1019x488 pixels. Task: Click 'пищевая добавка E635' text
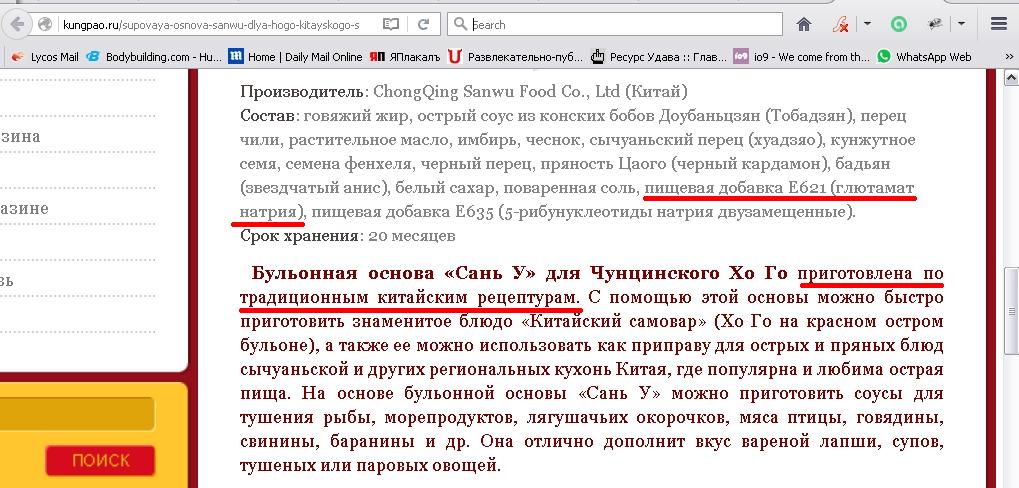402,212
